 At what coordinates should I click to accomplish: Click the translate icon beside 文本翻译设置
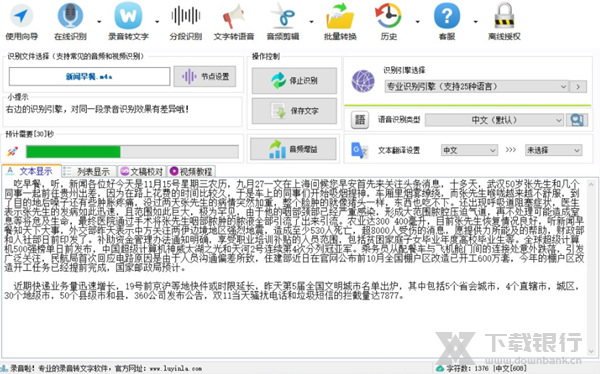coord(359,150)
